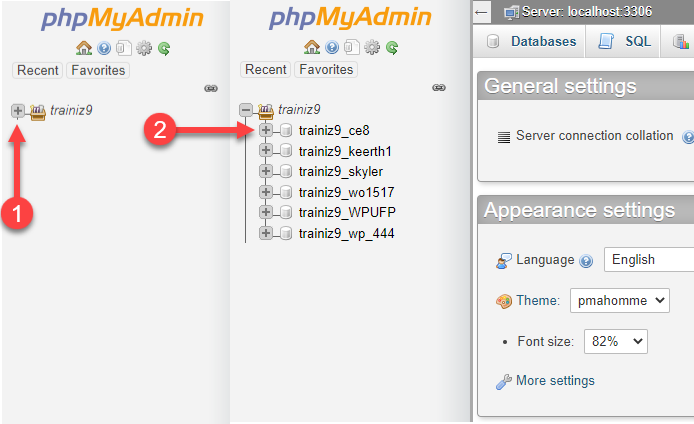694x424 pixels.
Task: Click the server monitor icon in breadcrumb
Action: pyautogui.click(x=511, y=12)
